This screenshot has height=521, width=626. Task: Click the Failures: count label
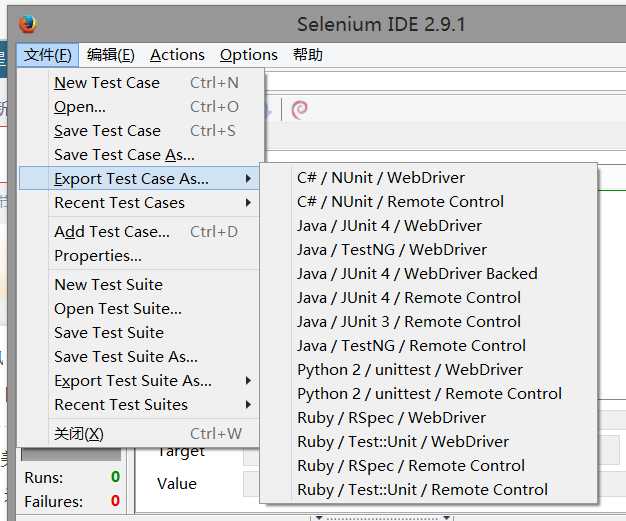click(x=53, y=501)
